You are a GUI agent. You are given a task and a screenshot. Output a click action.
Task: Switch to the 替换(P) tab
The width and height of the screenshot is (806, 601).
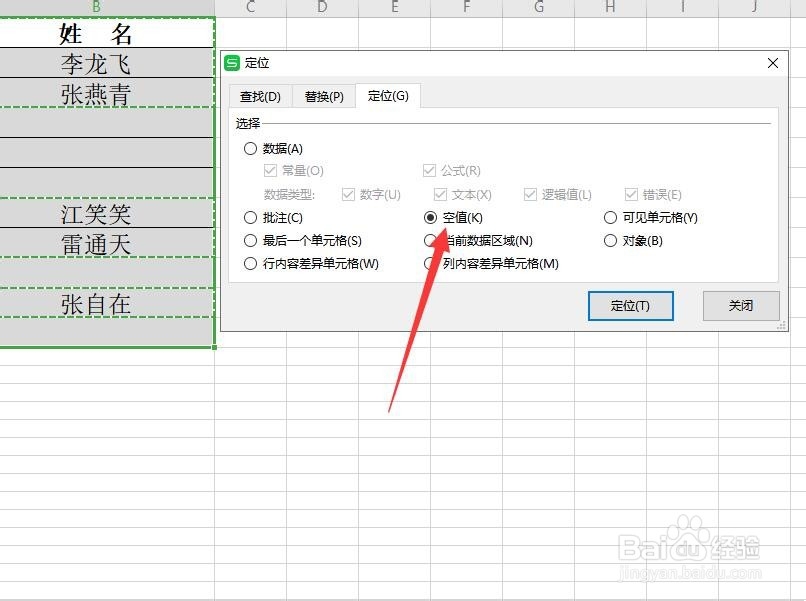point(323,96)
